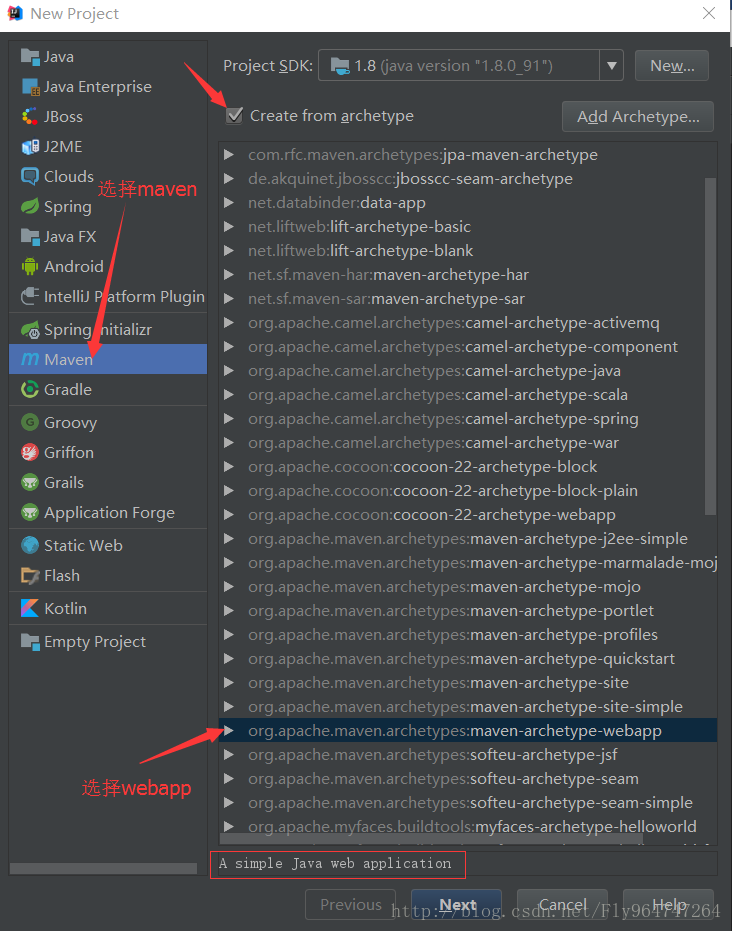
Task: Click the Cancel button
Action: (562, 904)
